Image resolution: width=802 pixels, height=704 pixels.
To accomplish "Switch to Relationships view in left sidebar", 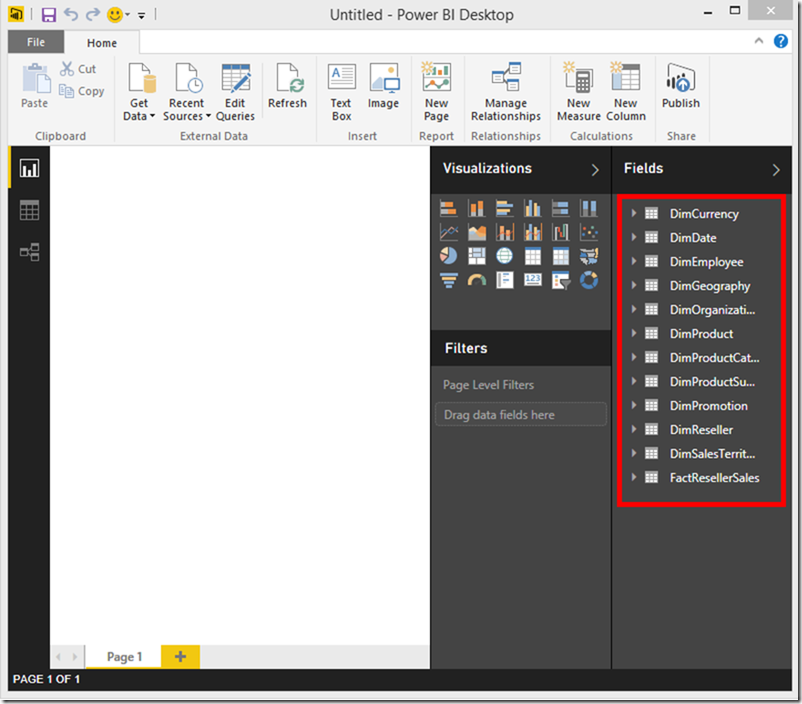I will [29, 252].
